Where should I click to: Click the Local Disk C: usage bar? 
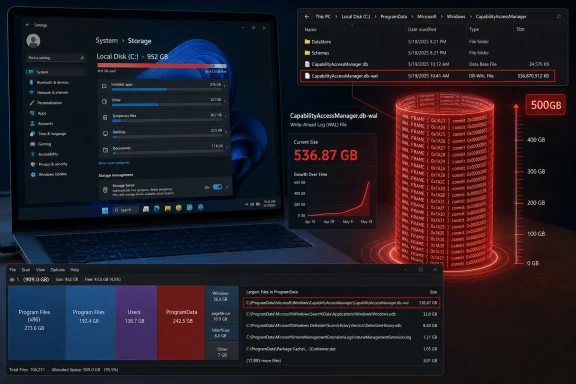(162, 65)
